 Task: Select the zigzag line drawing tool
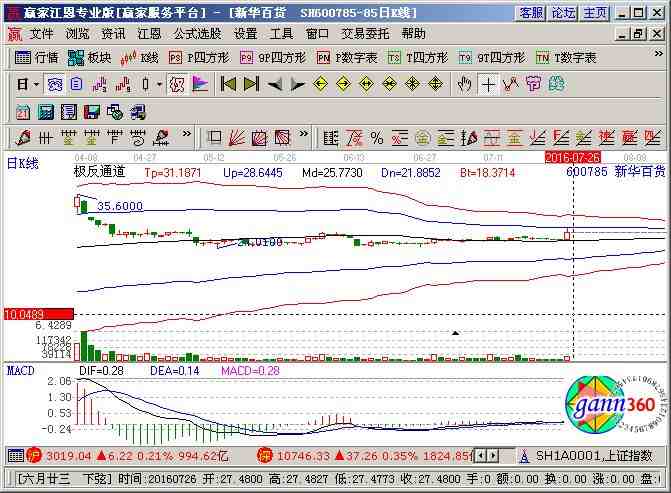[510, 84]
